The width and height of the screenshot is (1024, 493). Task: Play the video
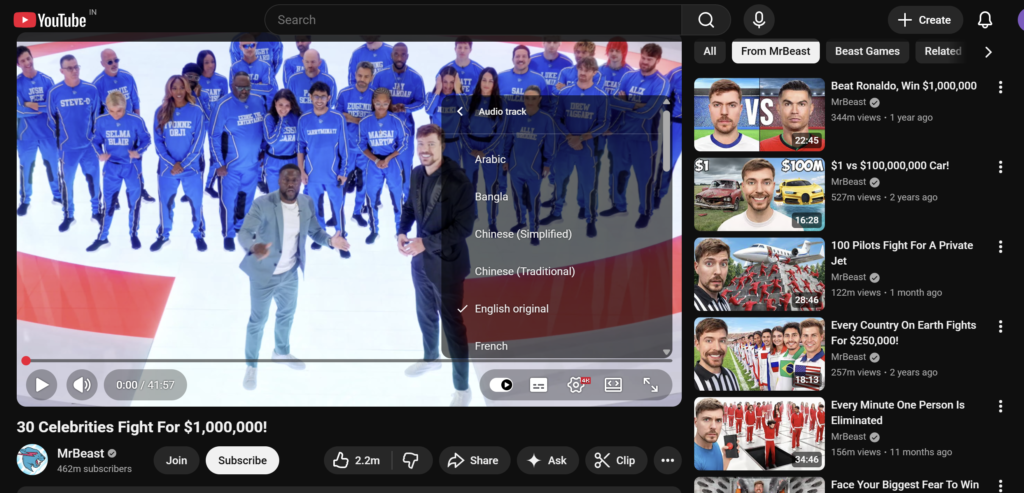click(x=41, y=385)
